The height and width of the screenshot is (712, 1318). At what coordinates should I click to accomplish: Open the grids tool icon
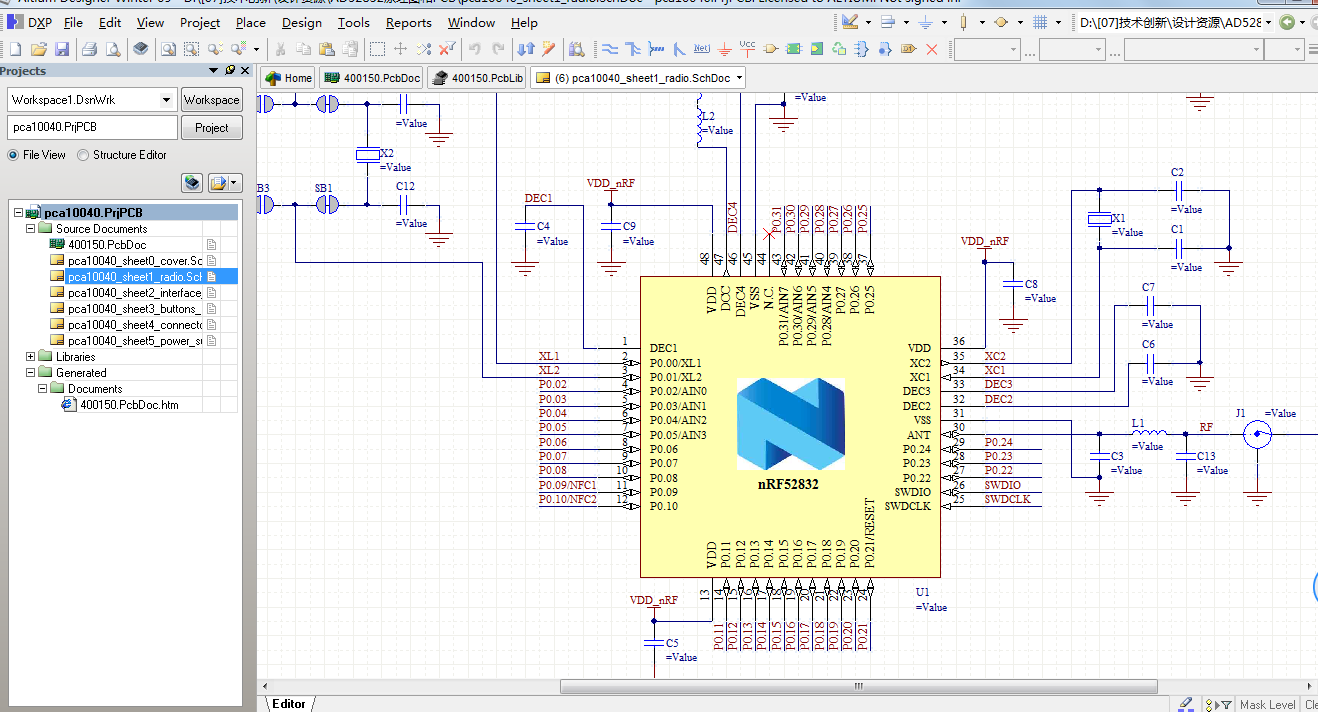tap(1040, 22)
